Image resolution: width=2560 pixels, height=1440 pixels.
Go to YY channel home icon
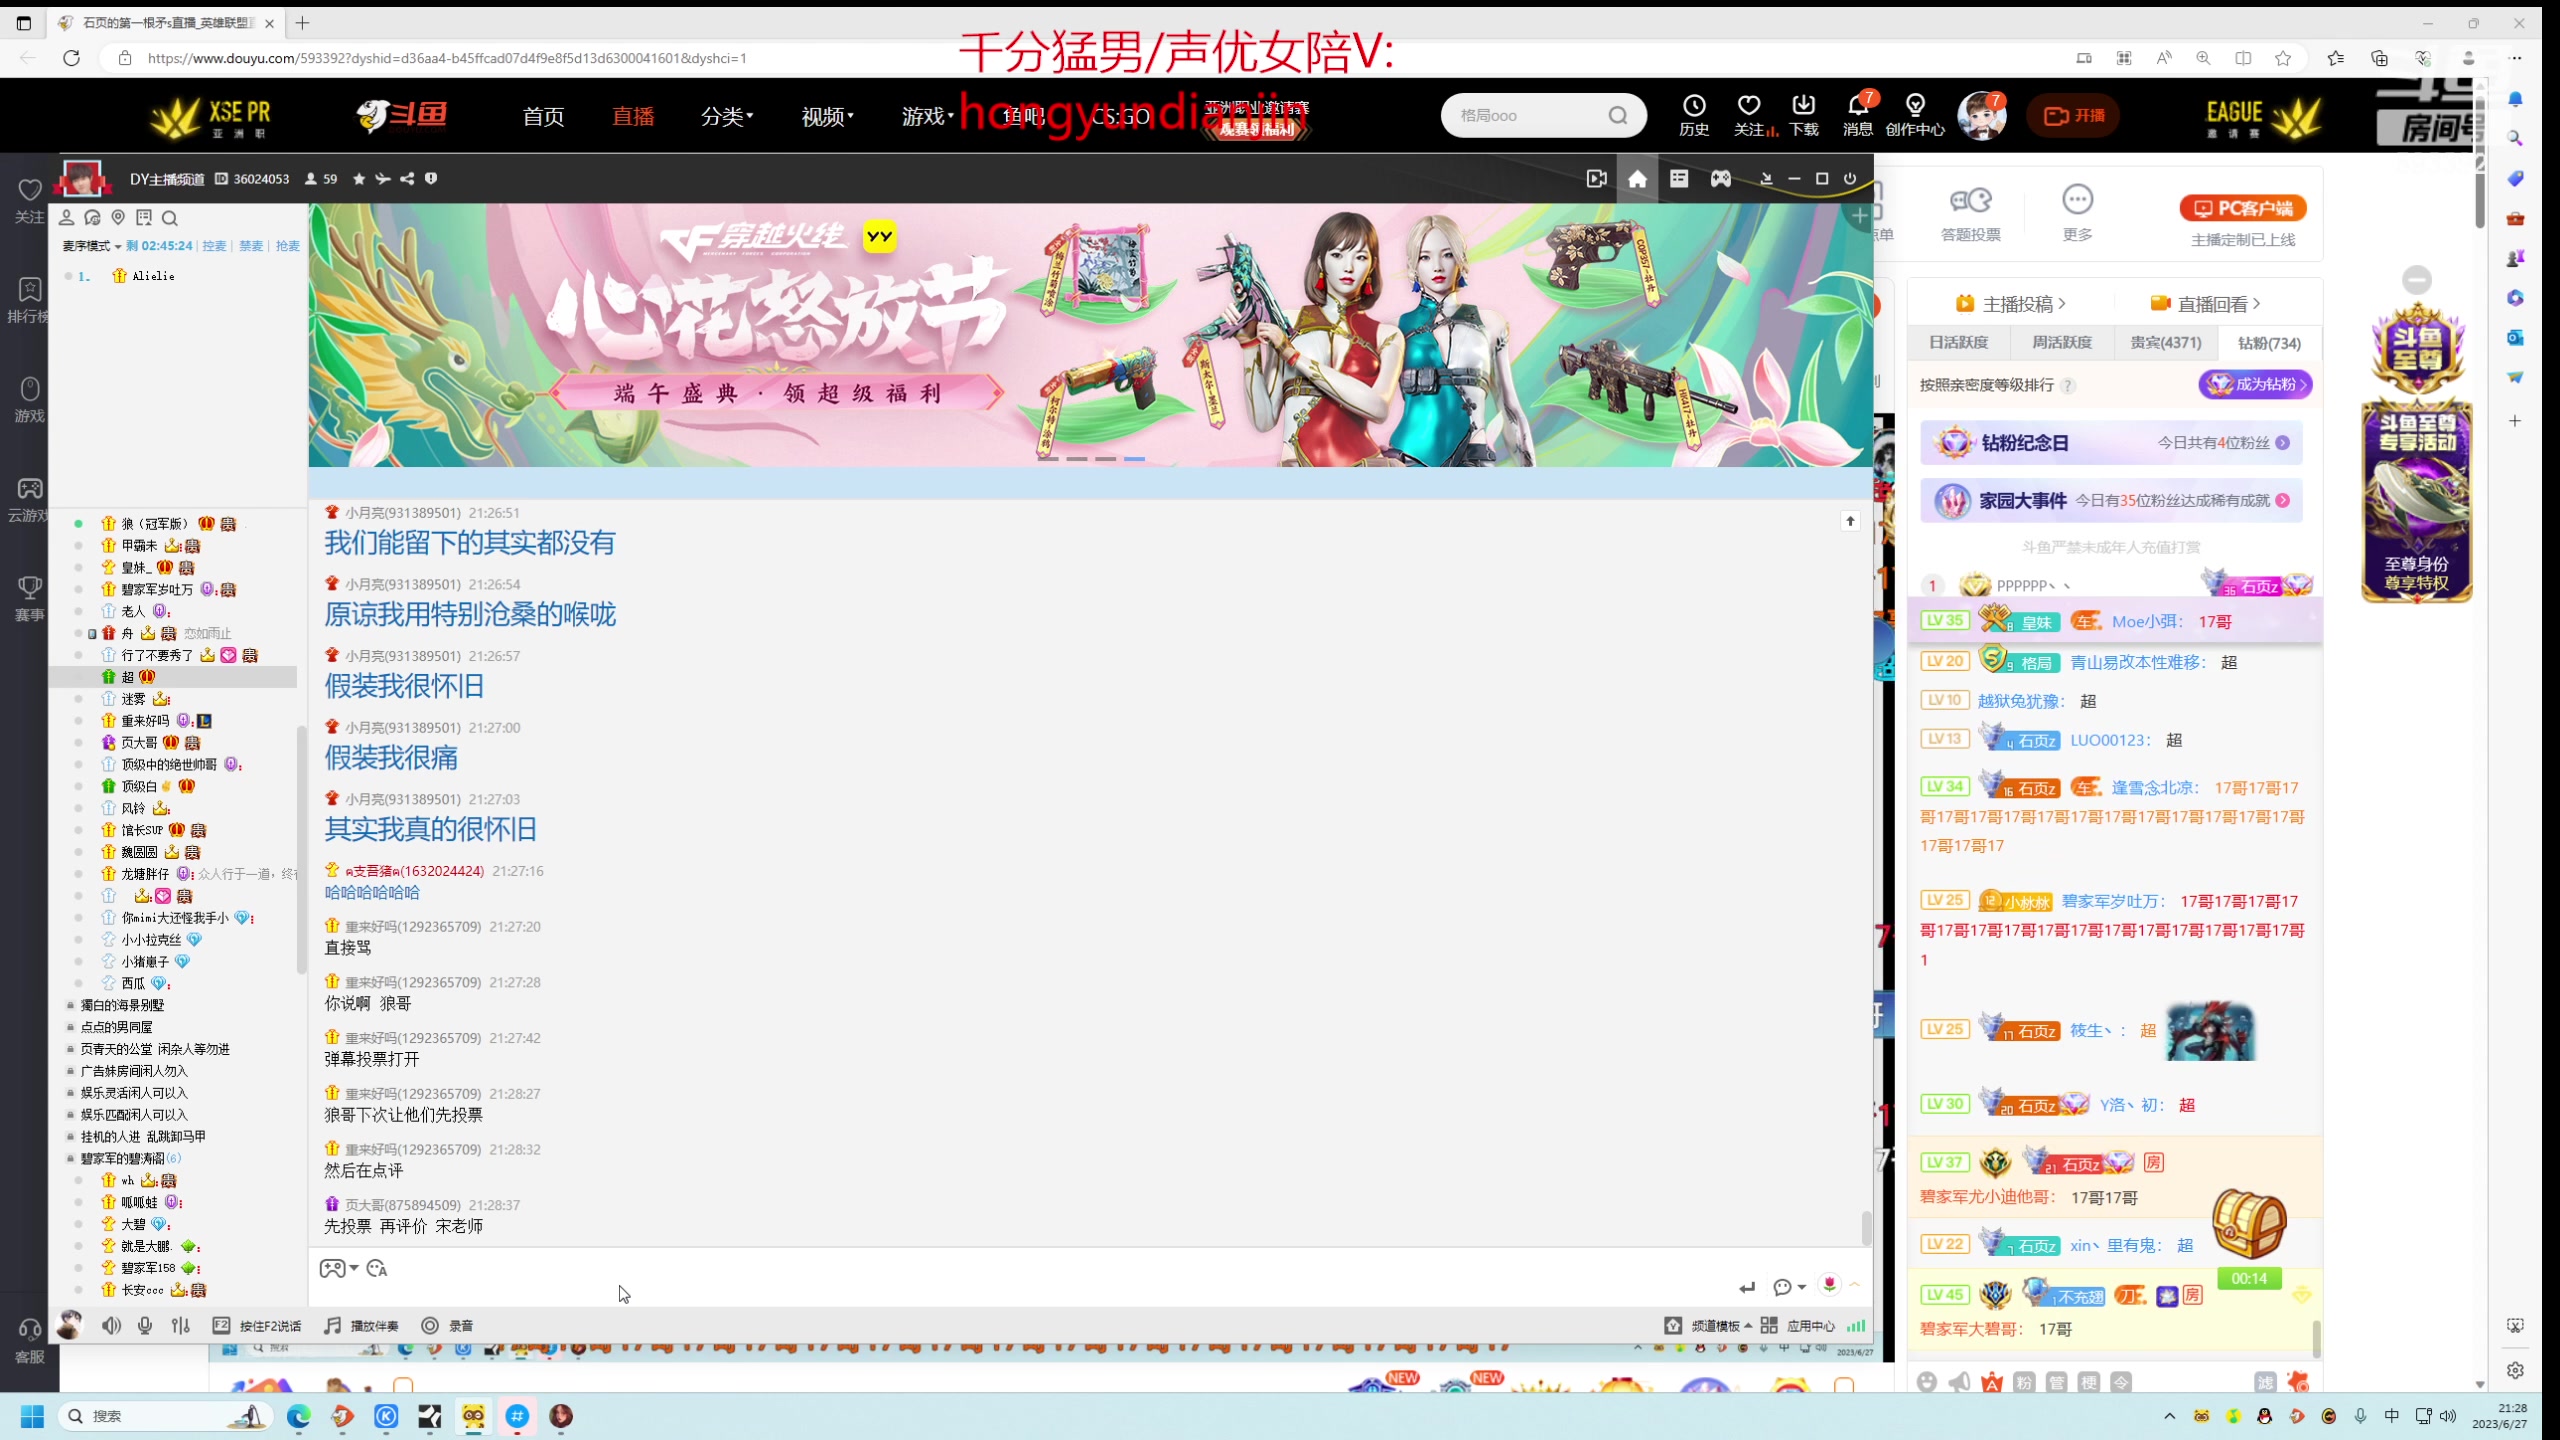1637,179
